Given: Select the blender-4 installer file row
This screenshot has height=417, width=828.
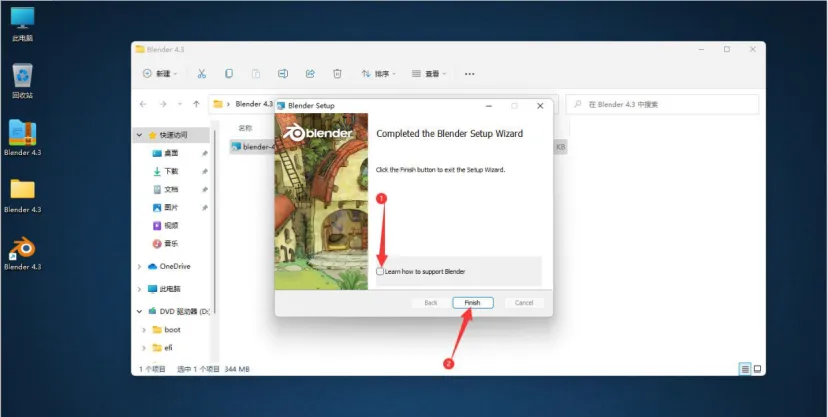Looking at the screenshot, I should [x=253, y=147].
